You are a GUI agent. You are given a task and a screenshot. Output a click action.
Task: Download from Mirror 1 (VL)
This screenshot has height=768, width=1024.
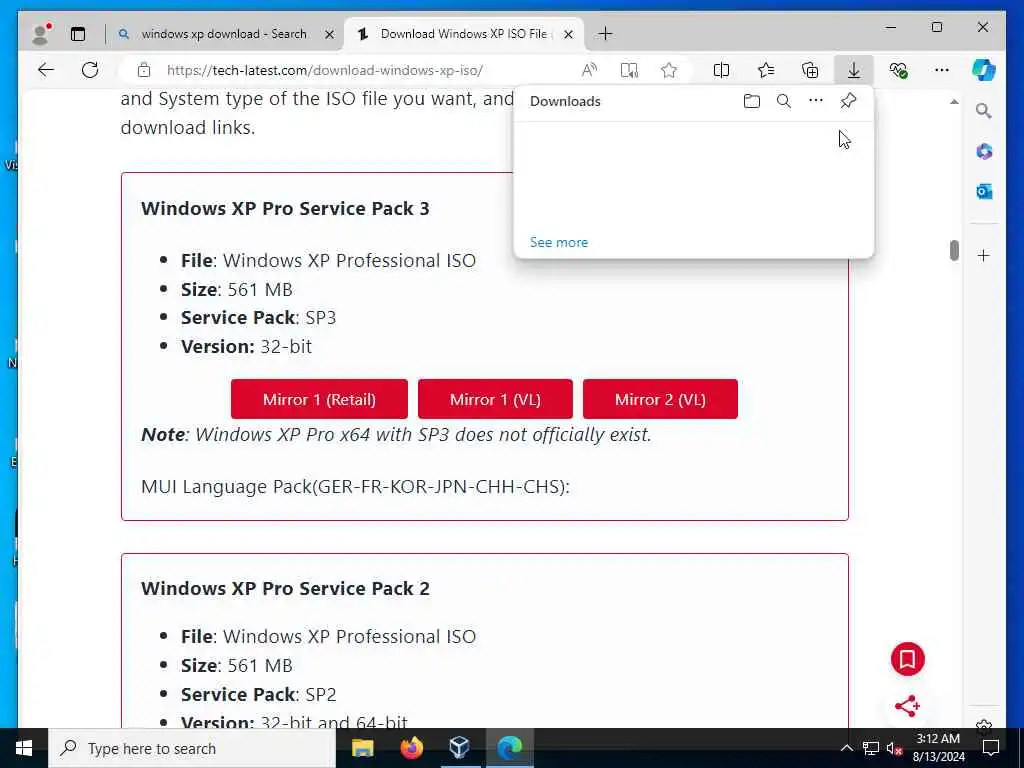pyautogui.click(x=495, y=399)
